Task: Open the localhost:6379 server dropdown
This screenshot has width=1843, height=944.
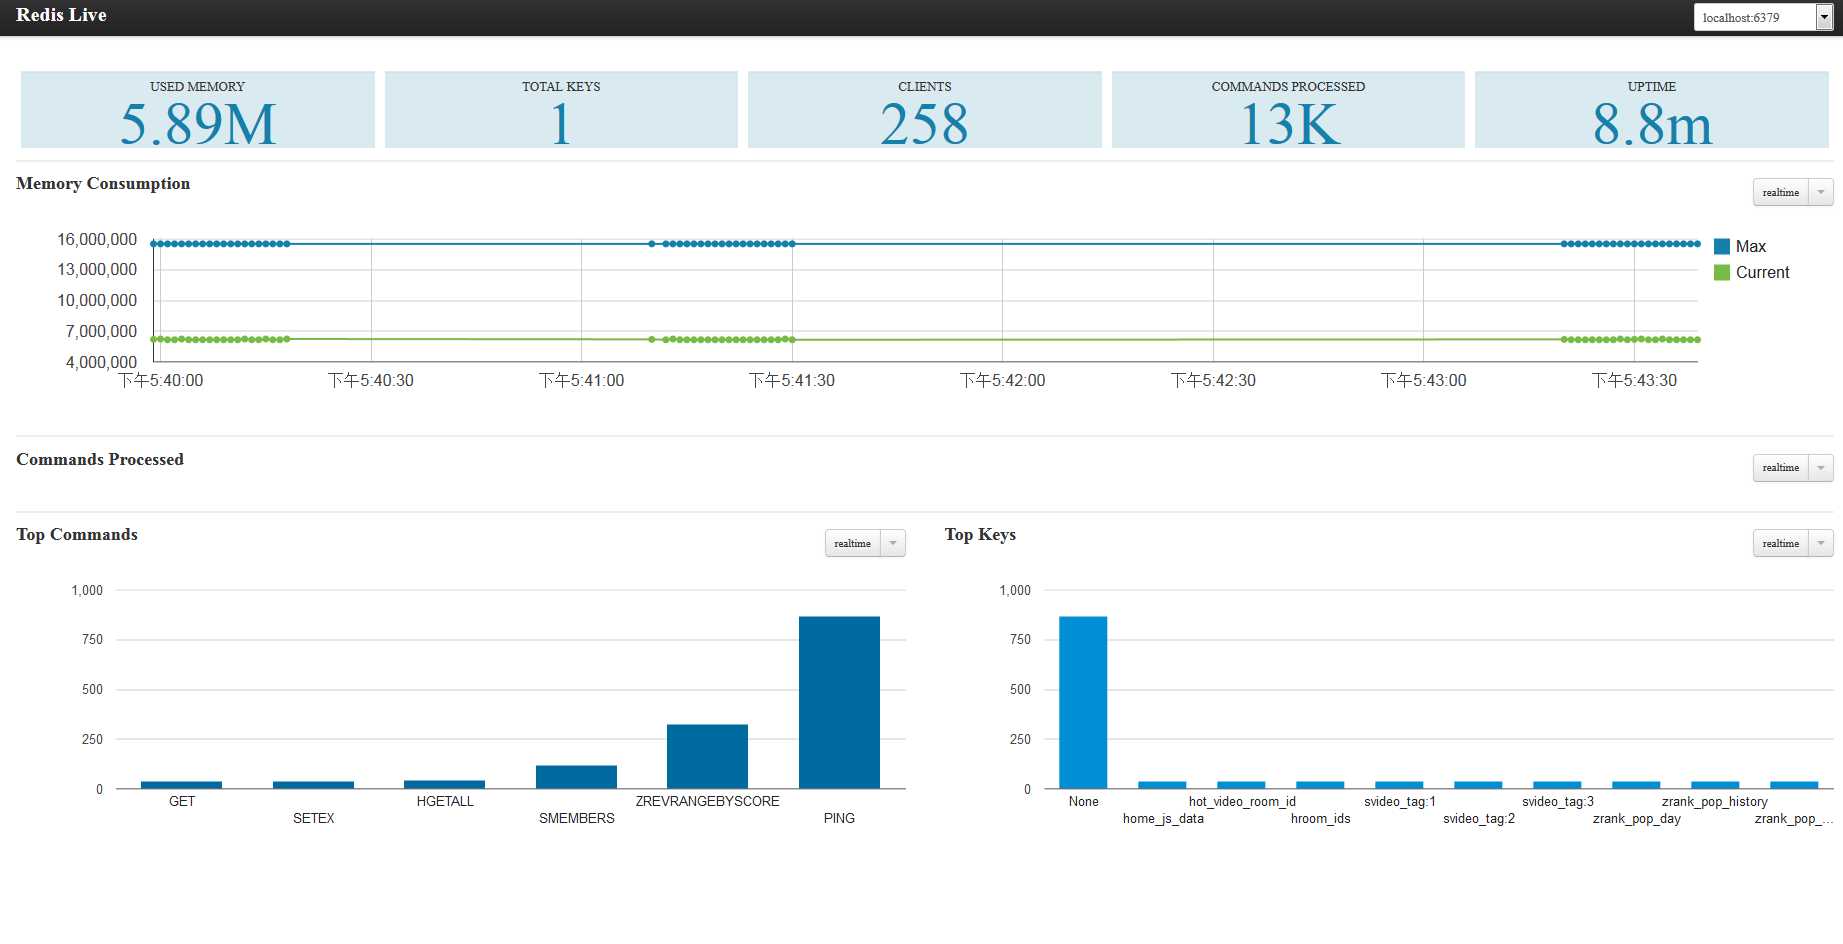Action: tap(1762, 17)
